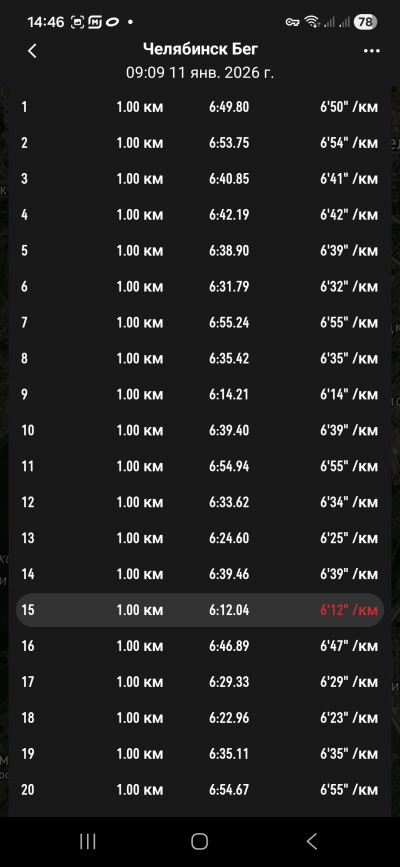400x867 pixels.
Task: Tap the battery indicator showing 78
Action: click(365, 22)
